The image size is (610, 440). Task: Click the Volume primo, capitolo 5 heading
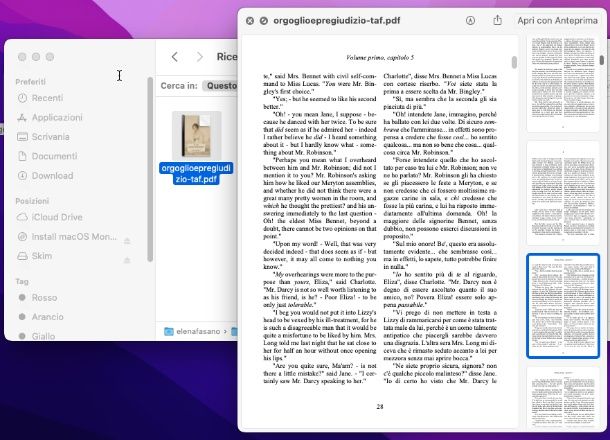click(x=380, y=58)
